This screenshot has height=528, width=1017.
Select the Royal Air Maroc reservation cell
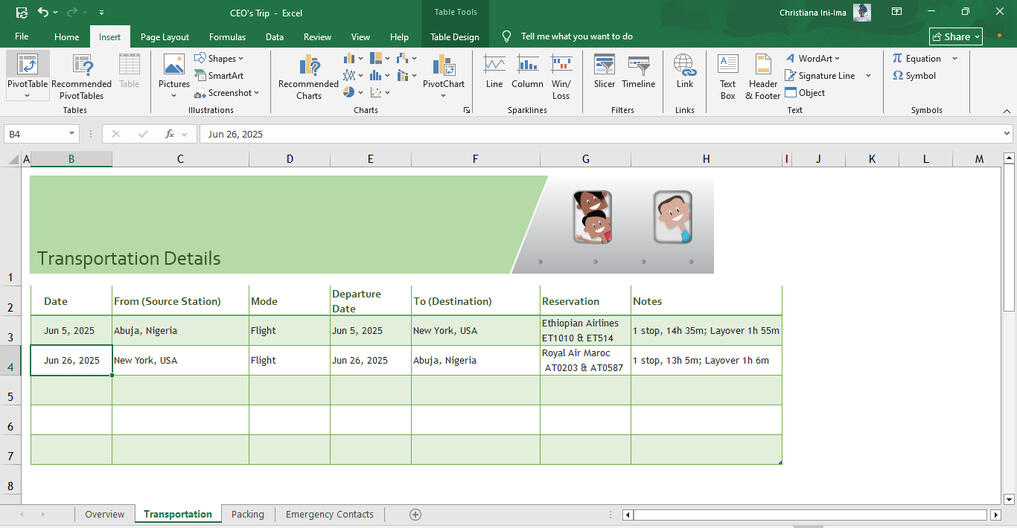(x=585, y=360)
